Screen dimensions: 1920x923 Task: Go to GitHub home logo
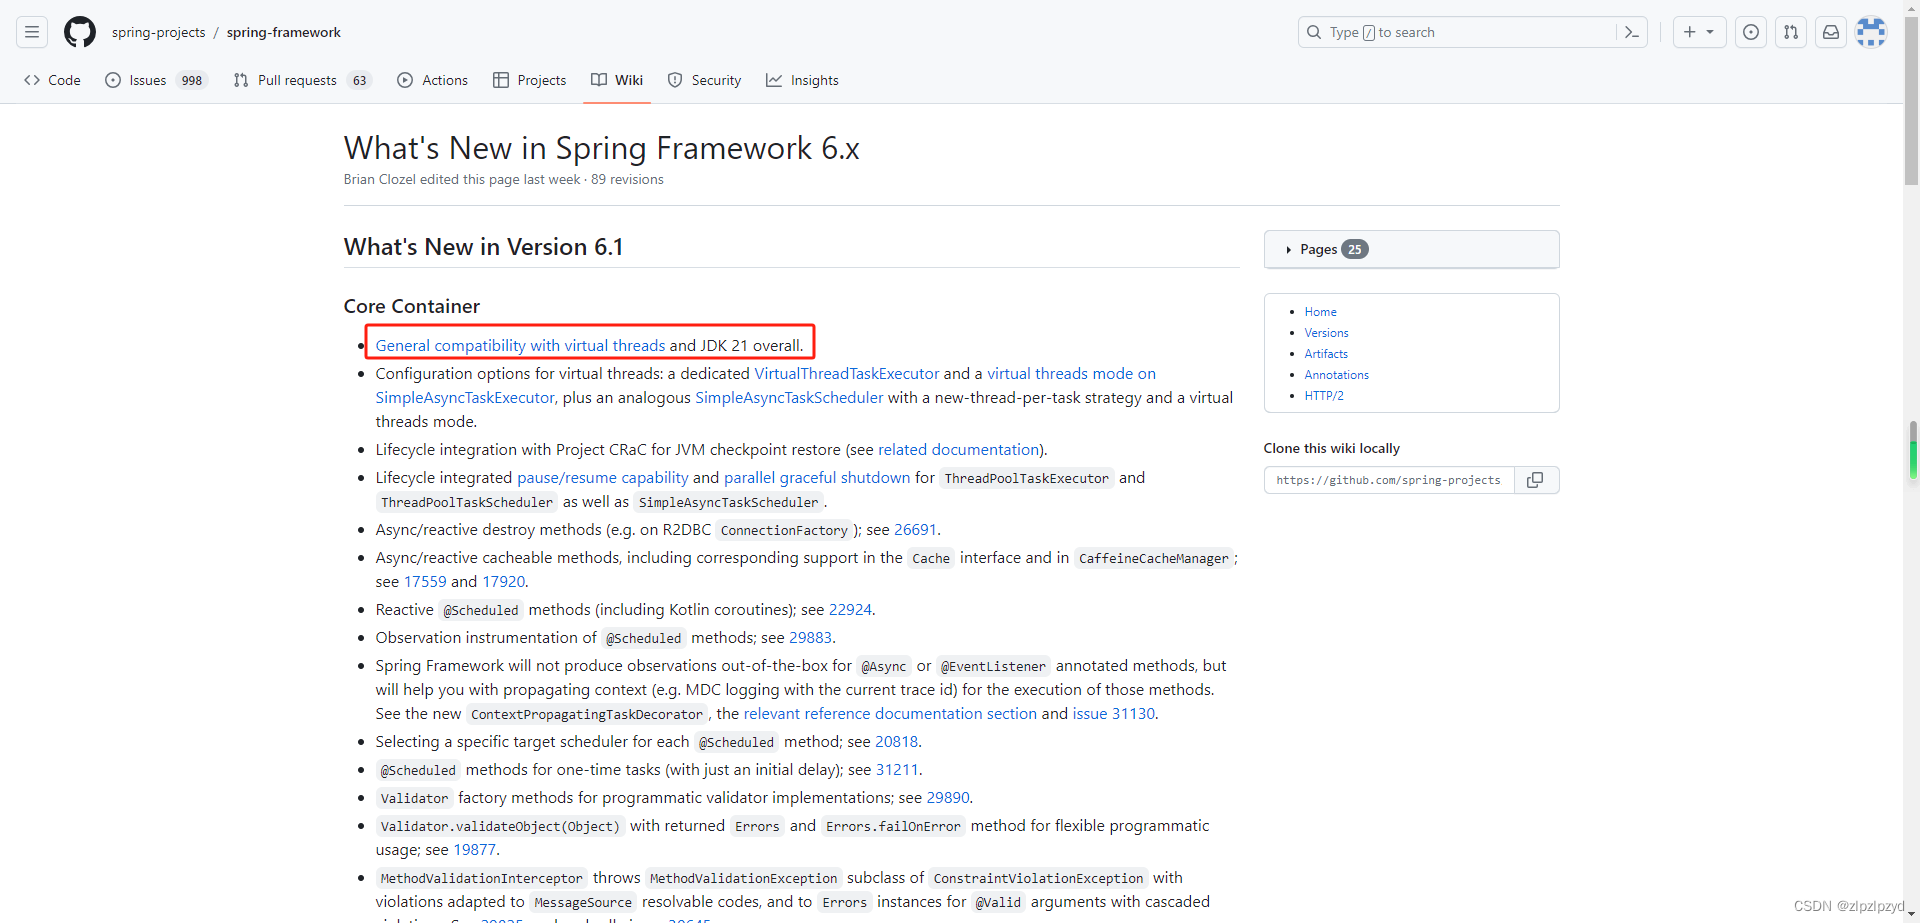click(80, 32)
